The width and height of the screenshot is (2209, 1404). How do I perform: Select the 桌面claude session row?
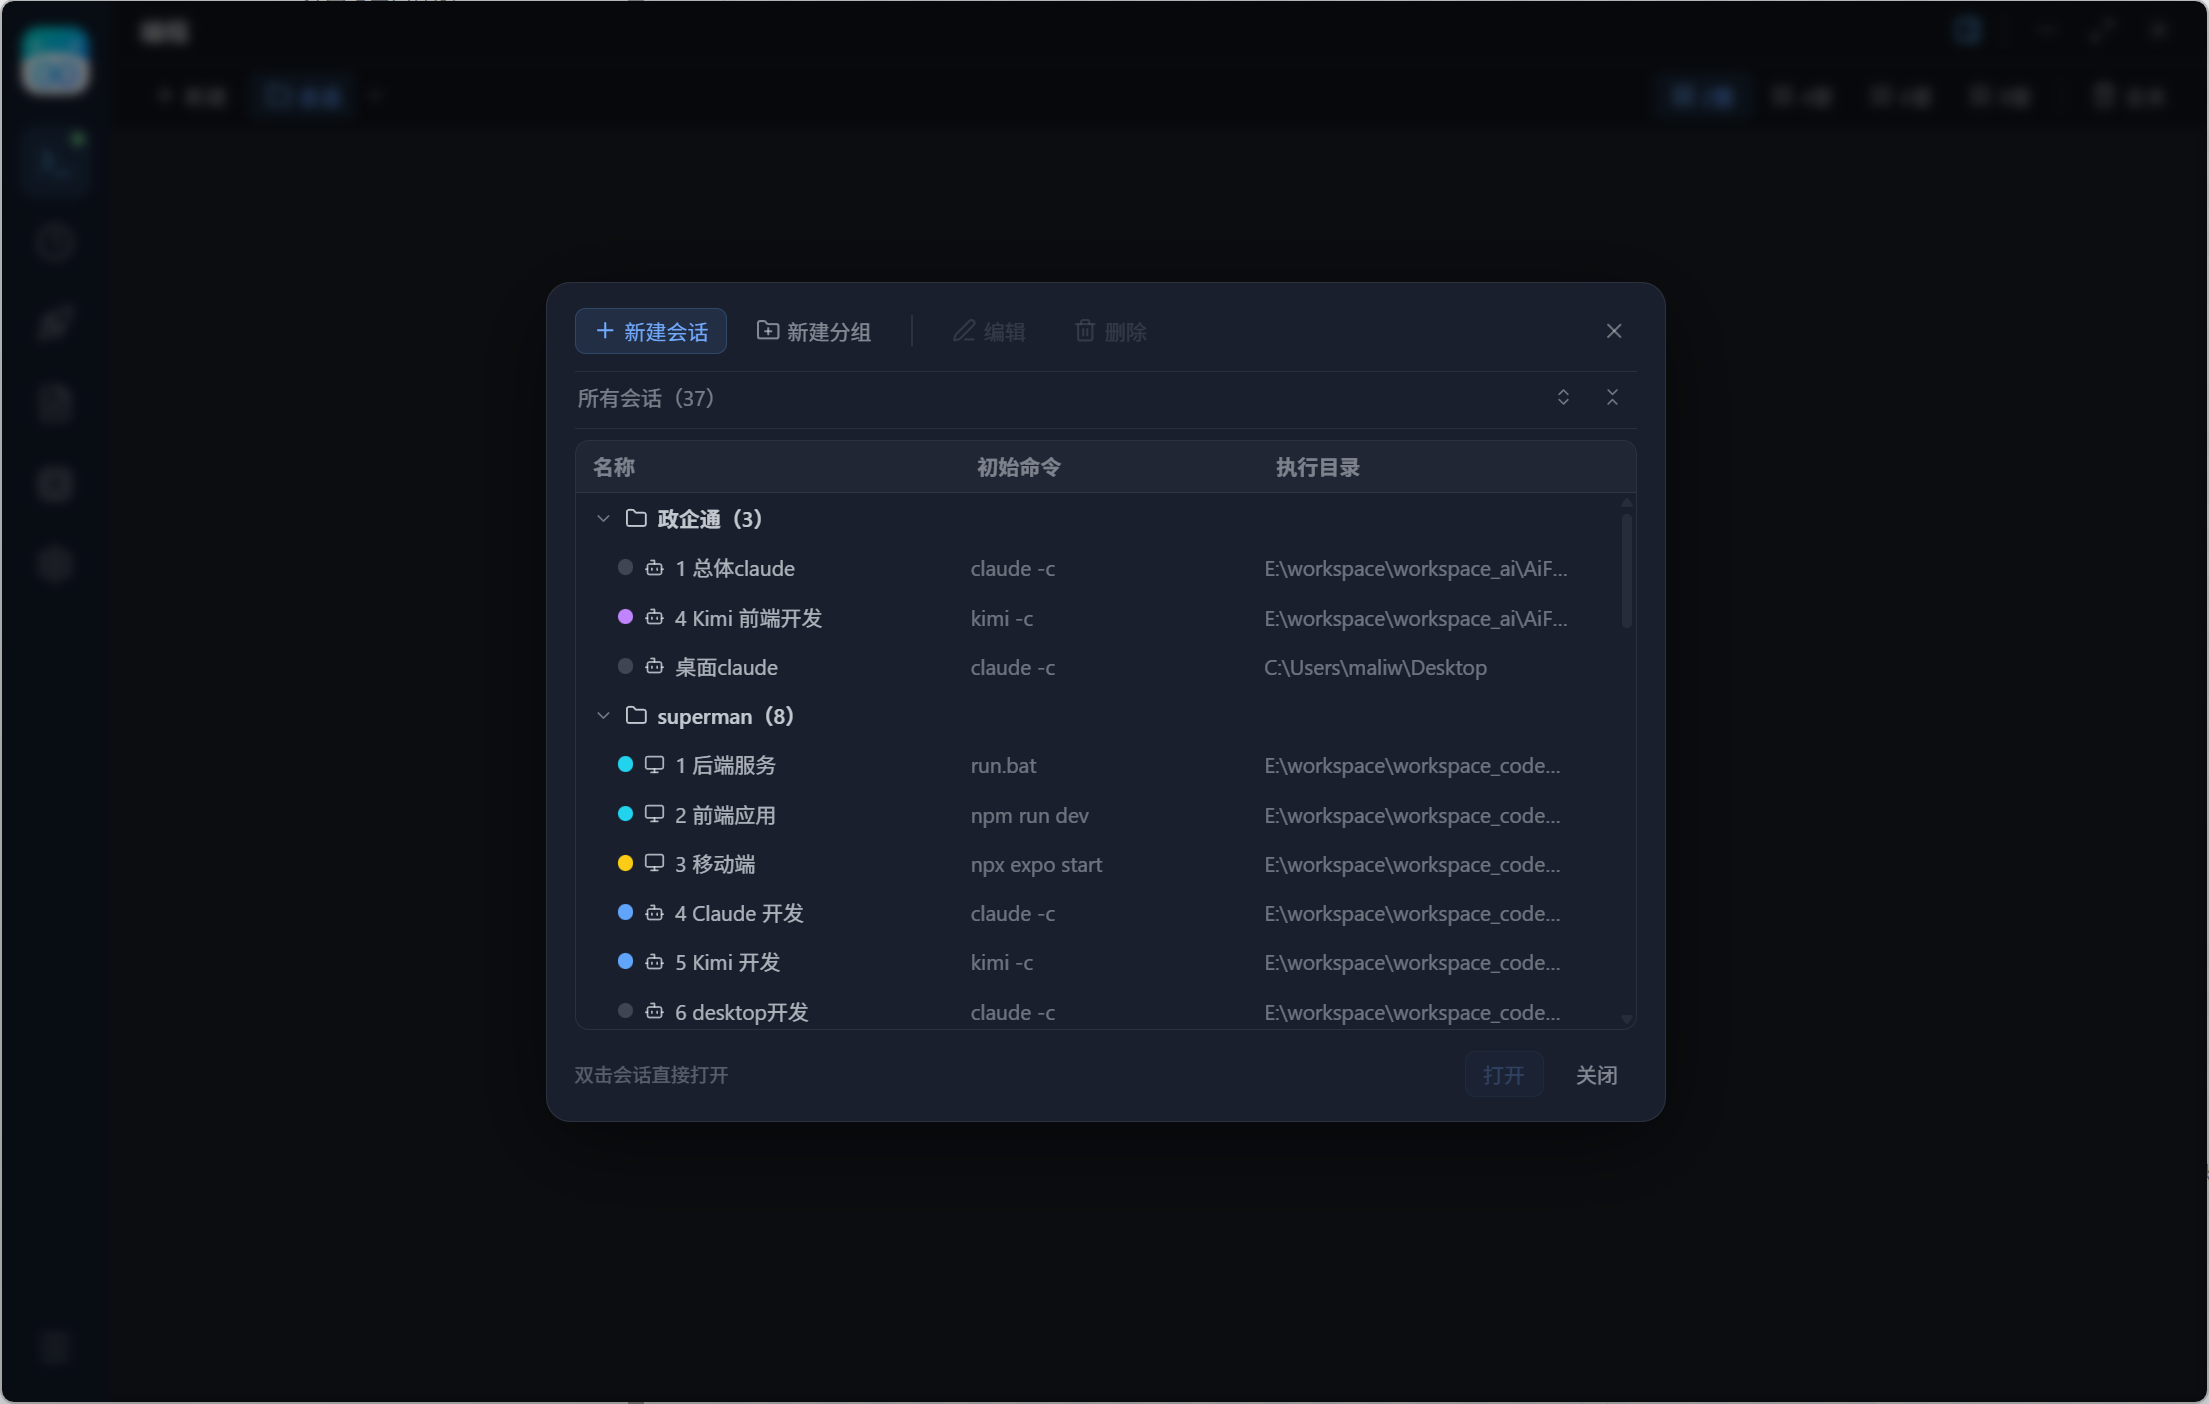(x=1097, y=667)
